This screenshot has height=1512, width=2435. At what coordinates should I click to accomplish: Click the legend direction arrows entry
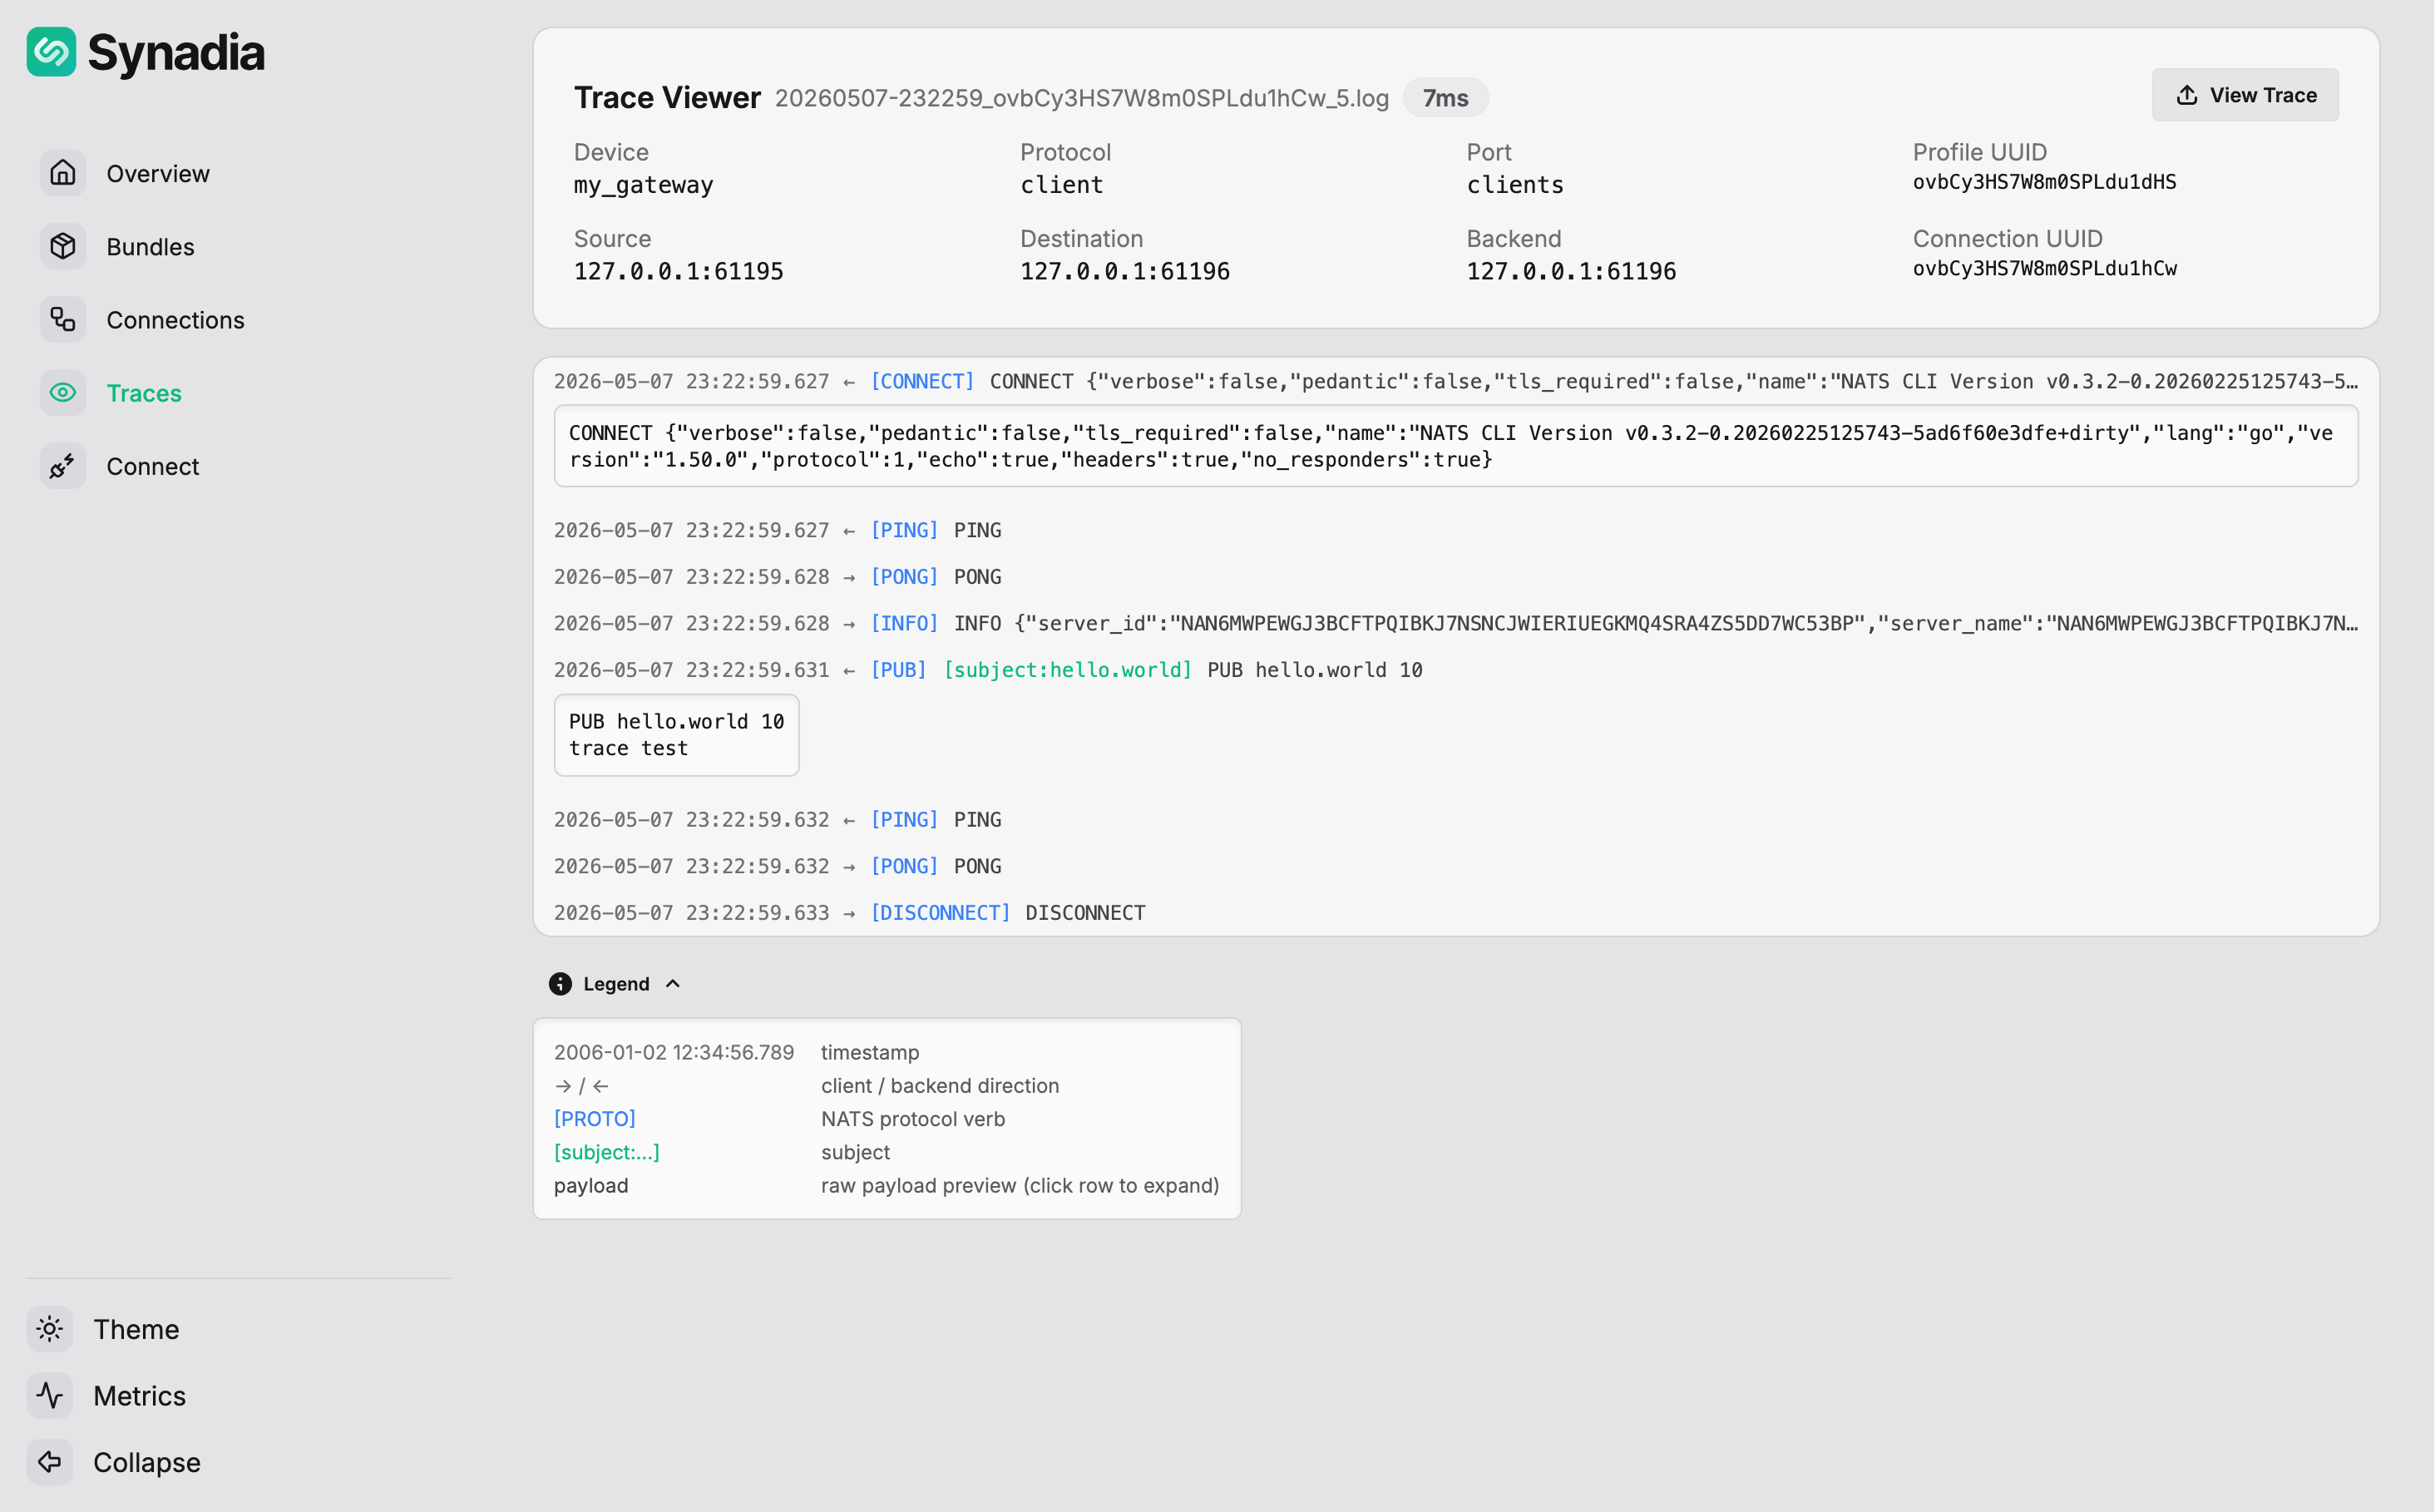(581, 1086)
